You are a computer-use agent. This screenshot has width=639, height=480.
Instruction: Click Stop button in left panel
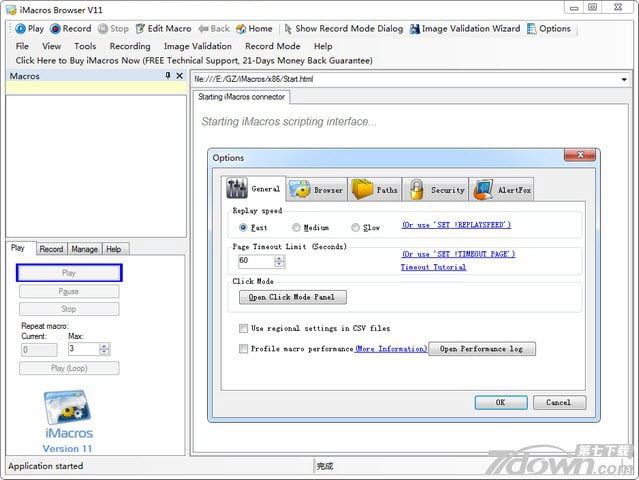pyautogui.click(x=69, y=309)
